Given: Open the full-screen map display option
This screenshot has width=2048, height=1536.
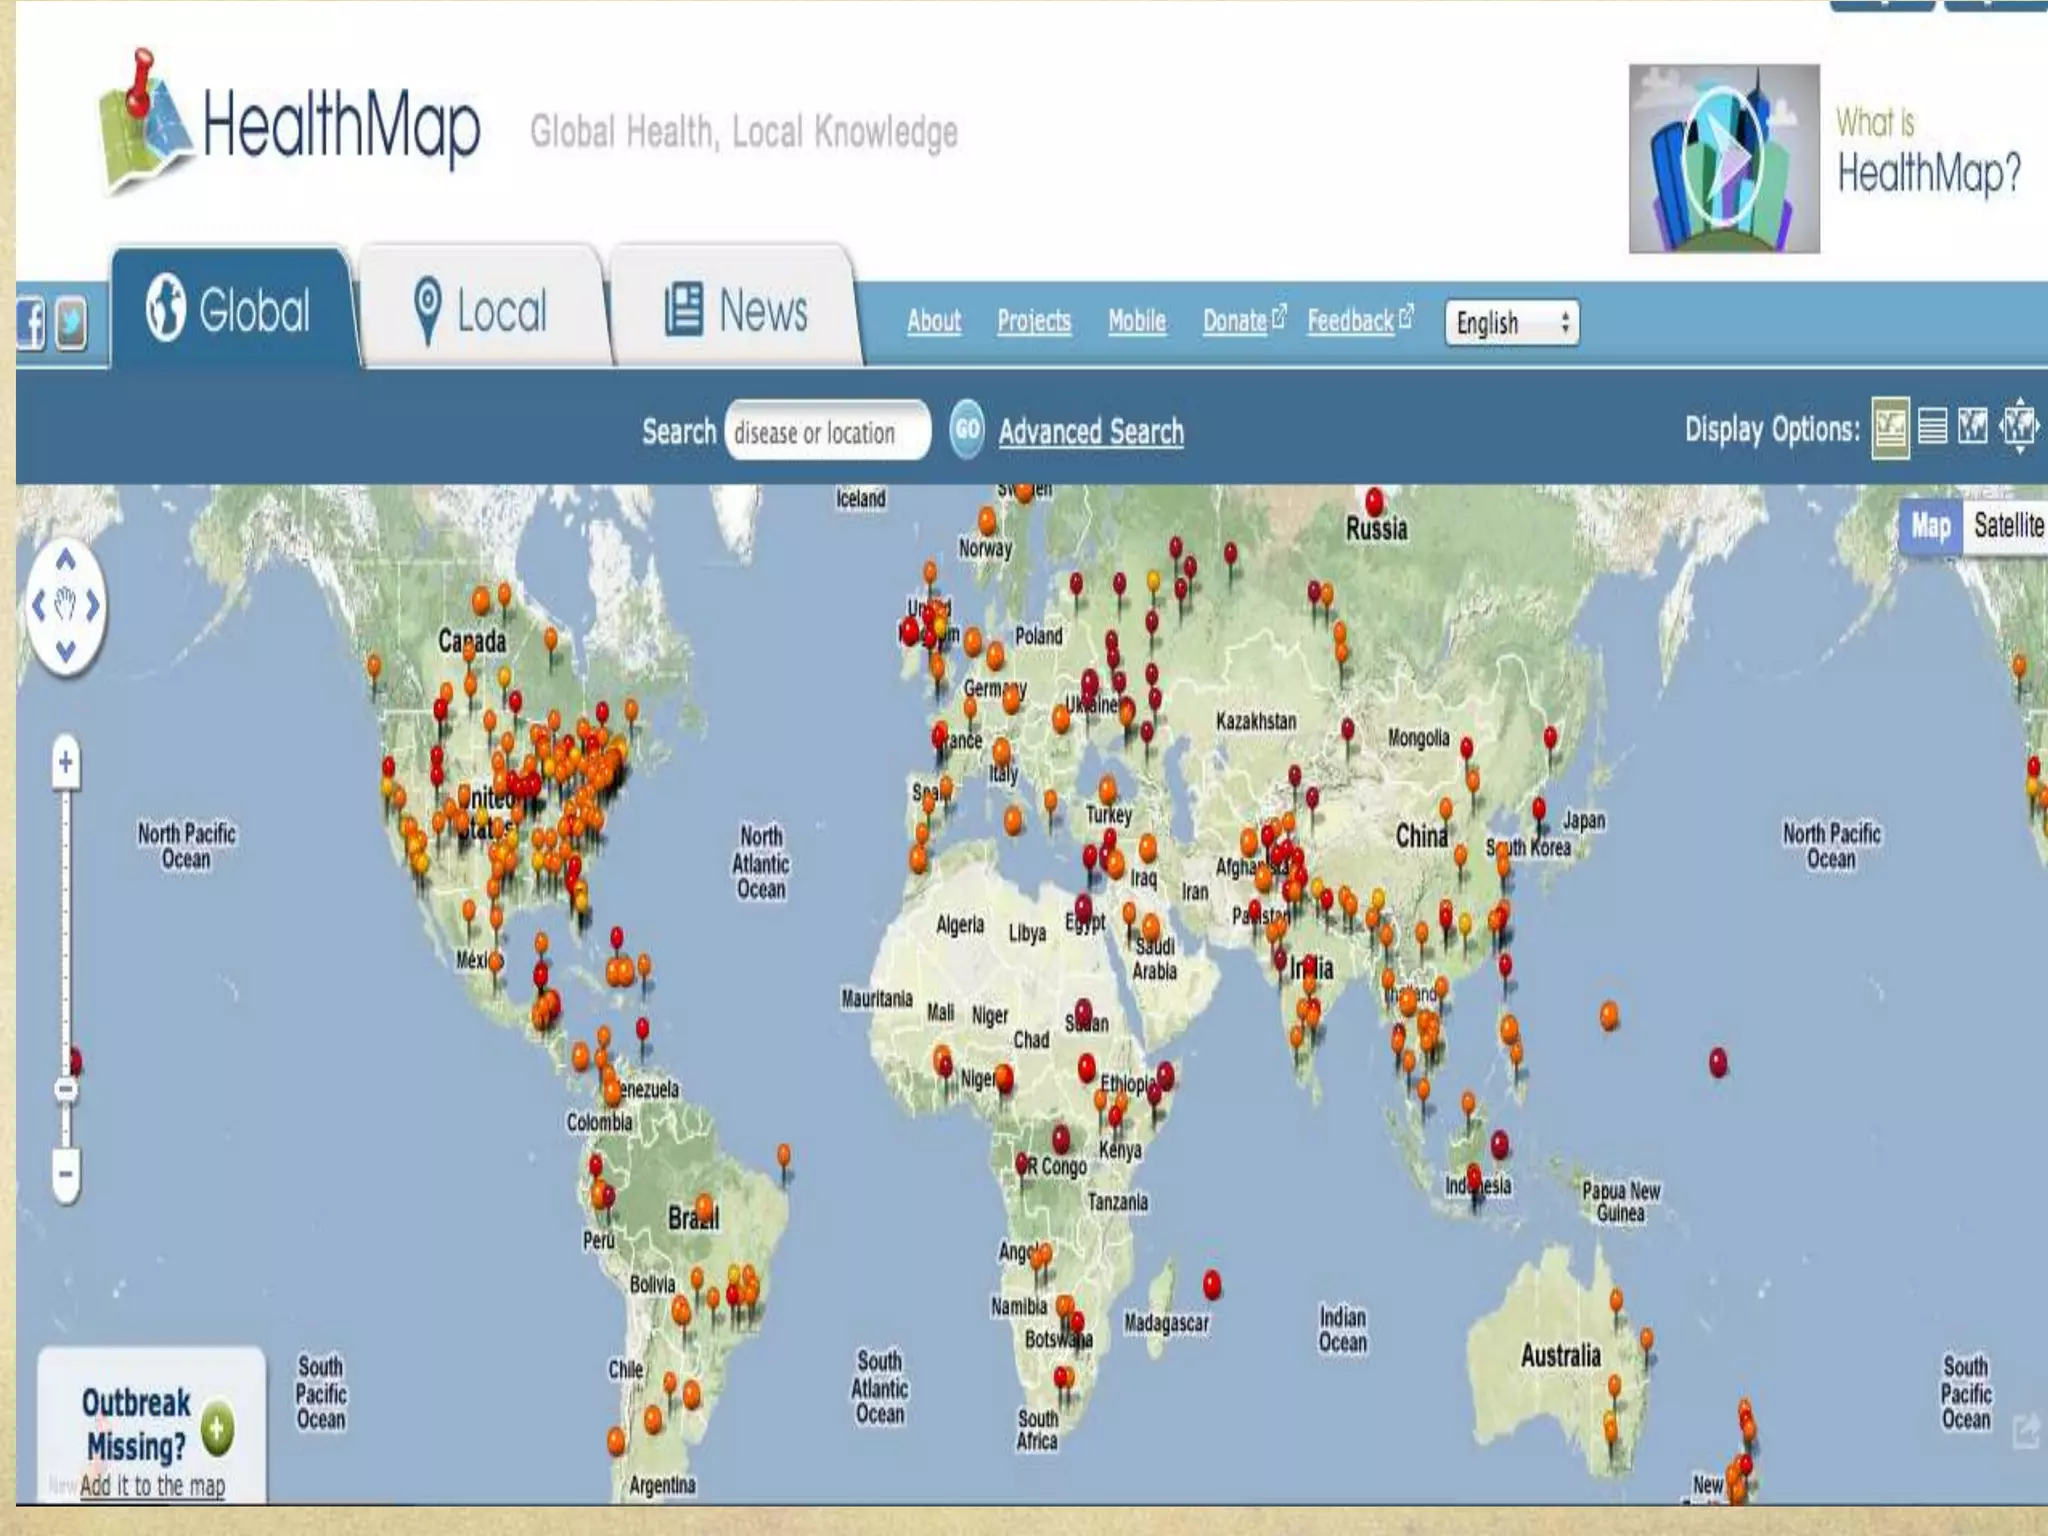Looking at the screenshot, I should pyautogui.click(x=2019, y=428).
